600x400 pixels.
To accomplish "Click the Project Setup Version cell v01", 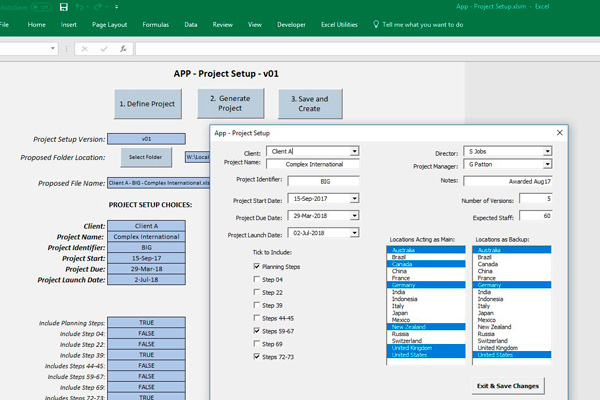I will click(x=147, y=139).
